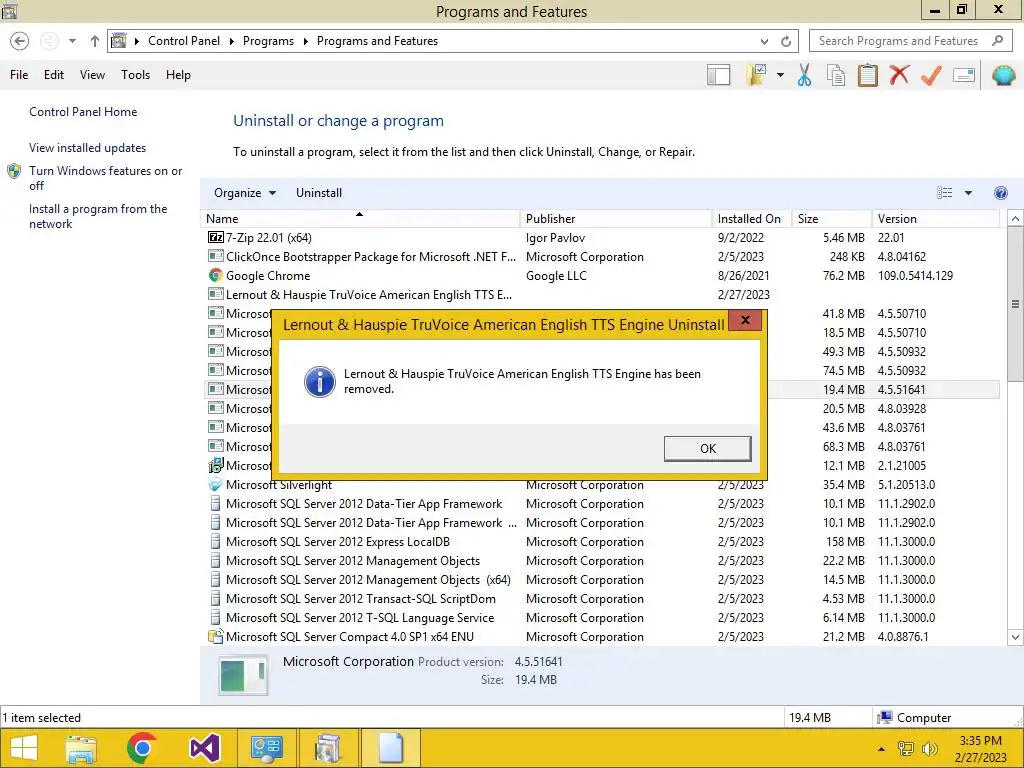
Task: Click the search magnifier icon
Action: [x=997, y=40]
